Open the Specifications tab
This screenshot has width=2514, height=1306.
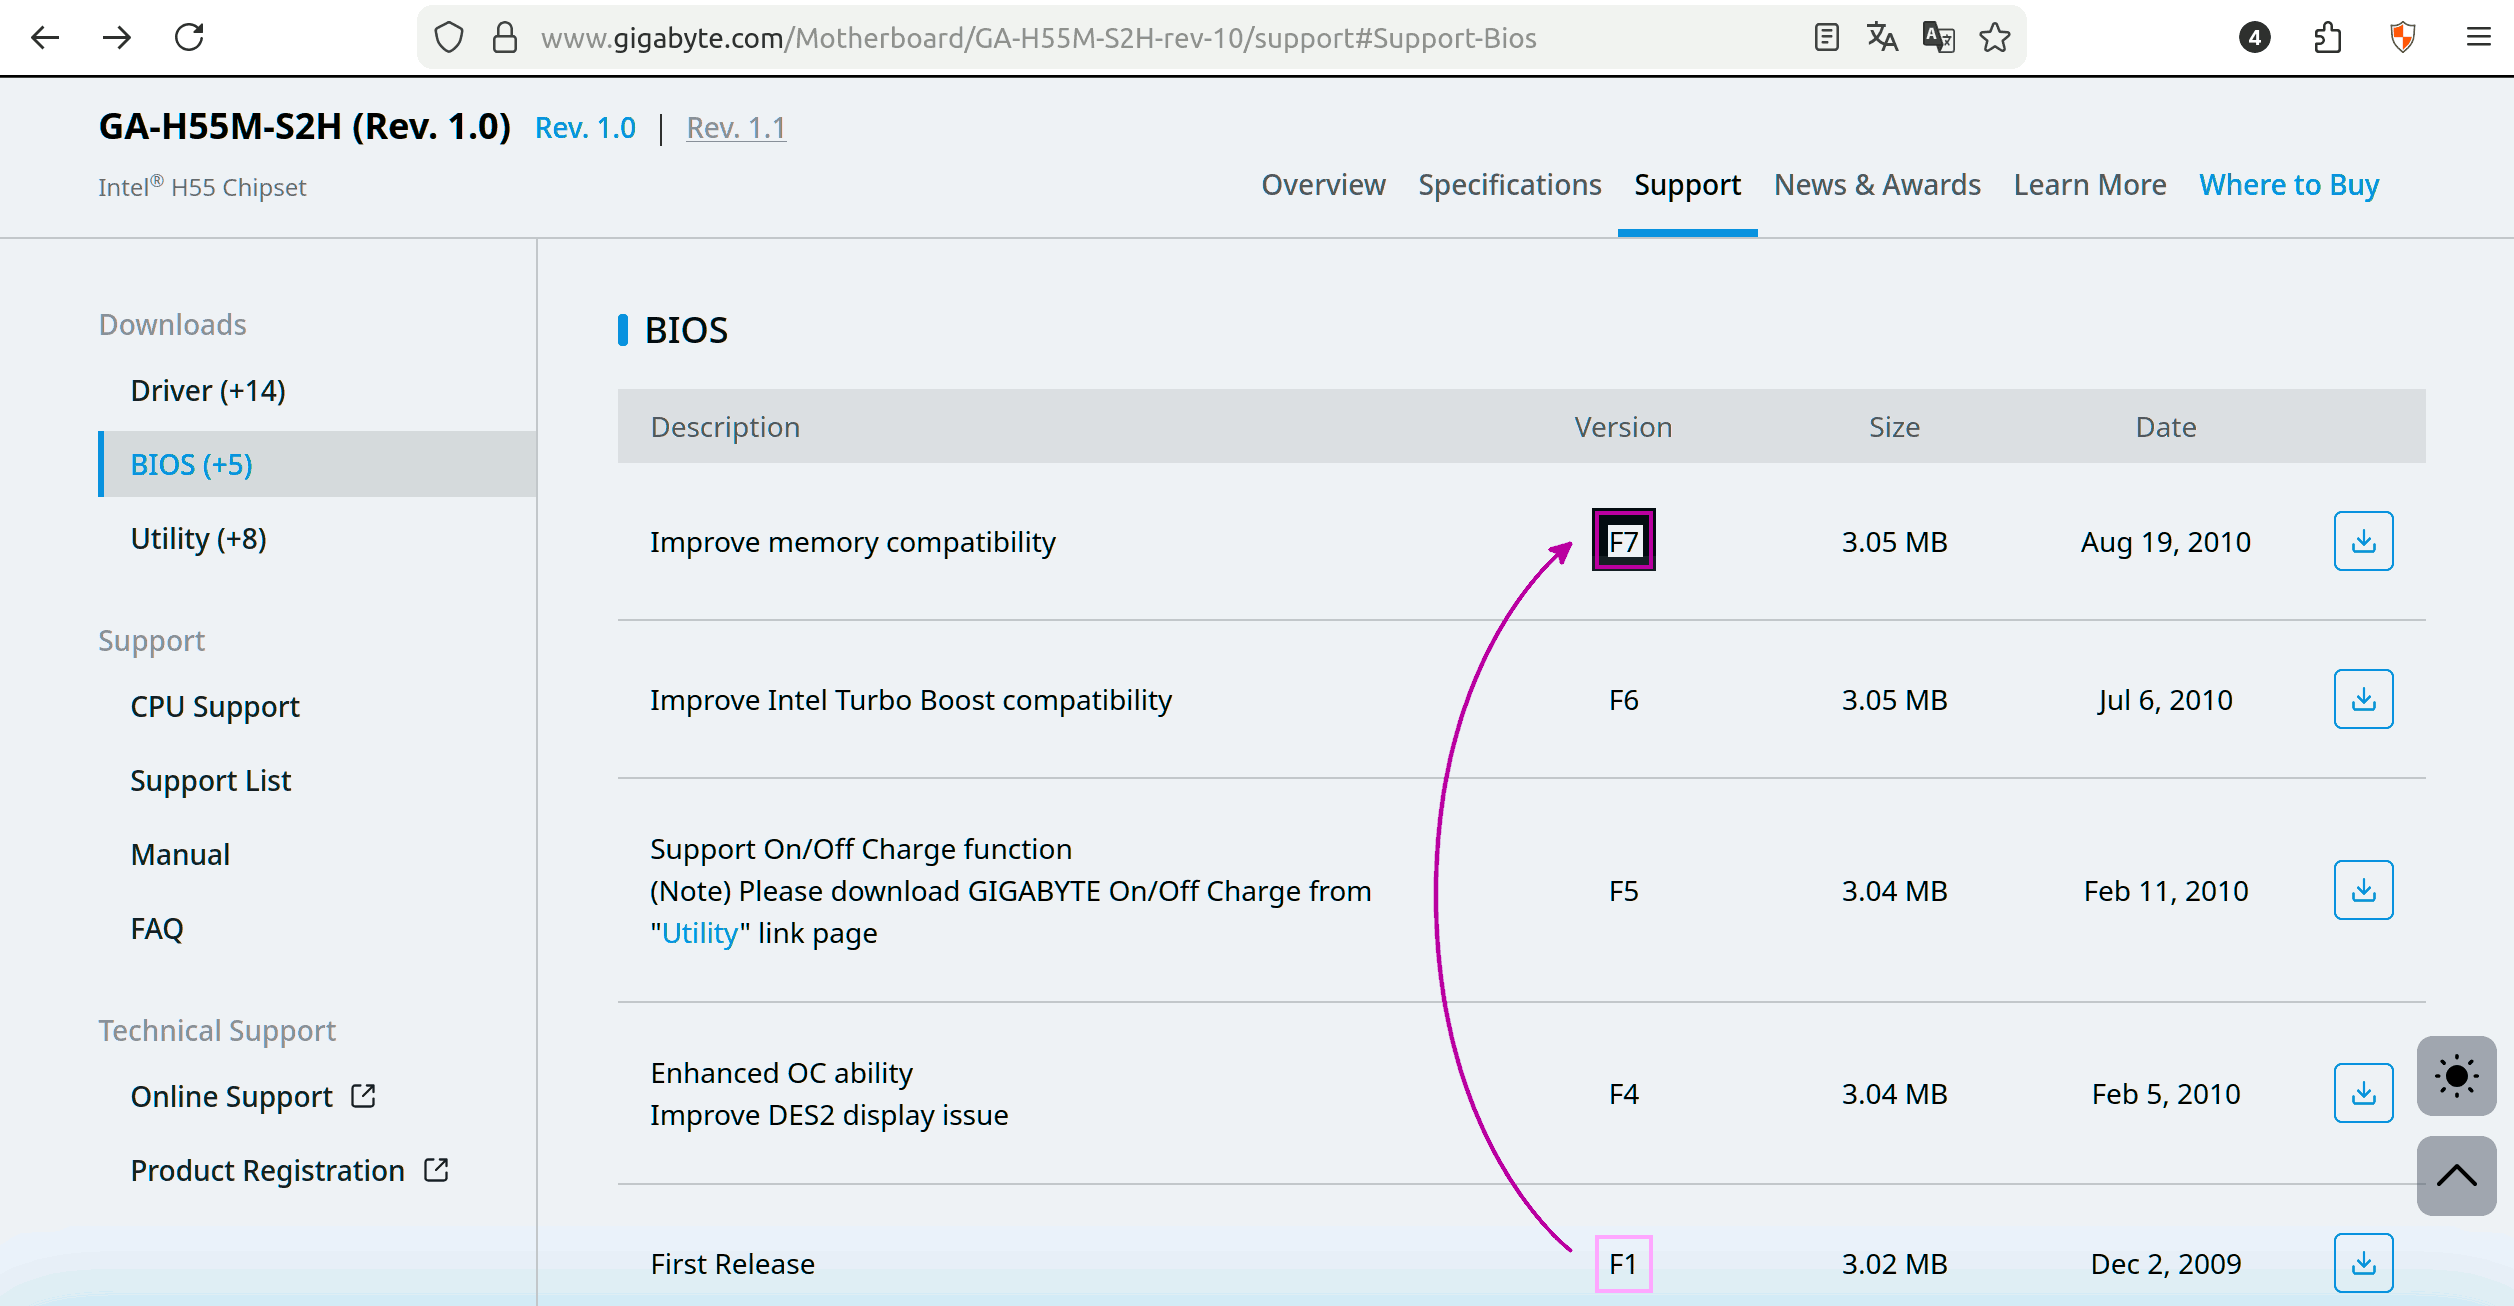click(x=1509, y=185)
